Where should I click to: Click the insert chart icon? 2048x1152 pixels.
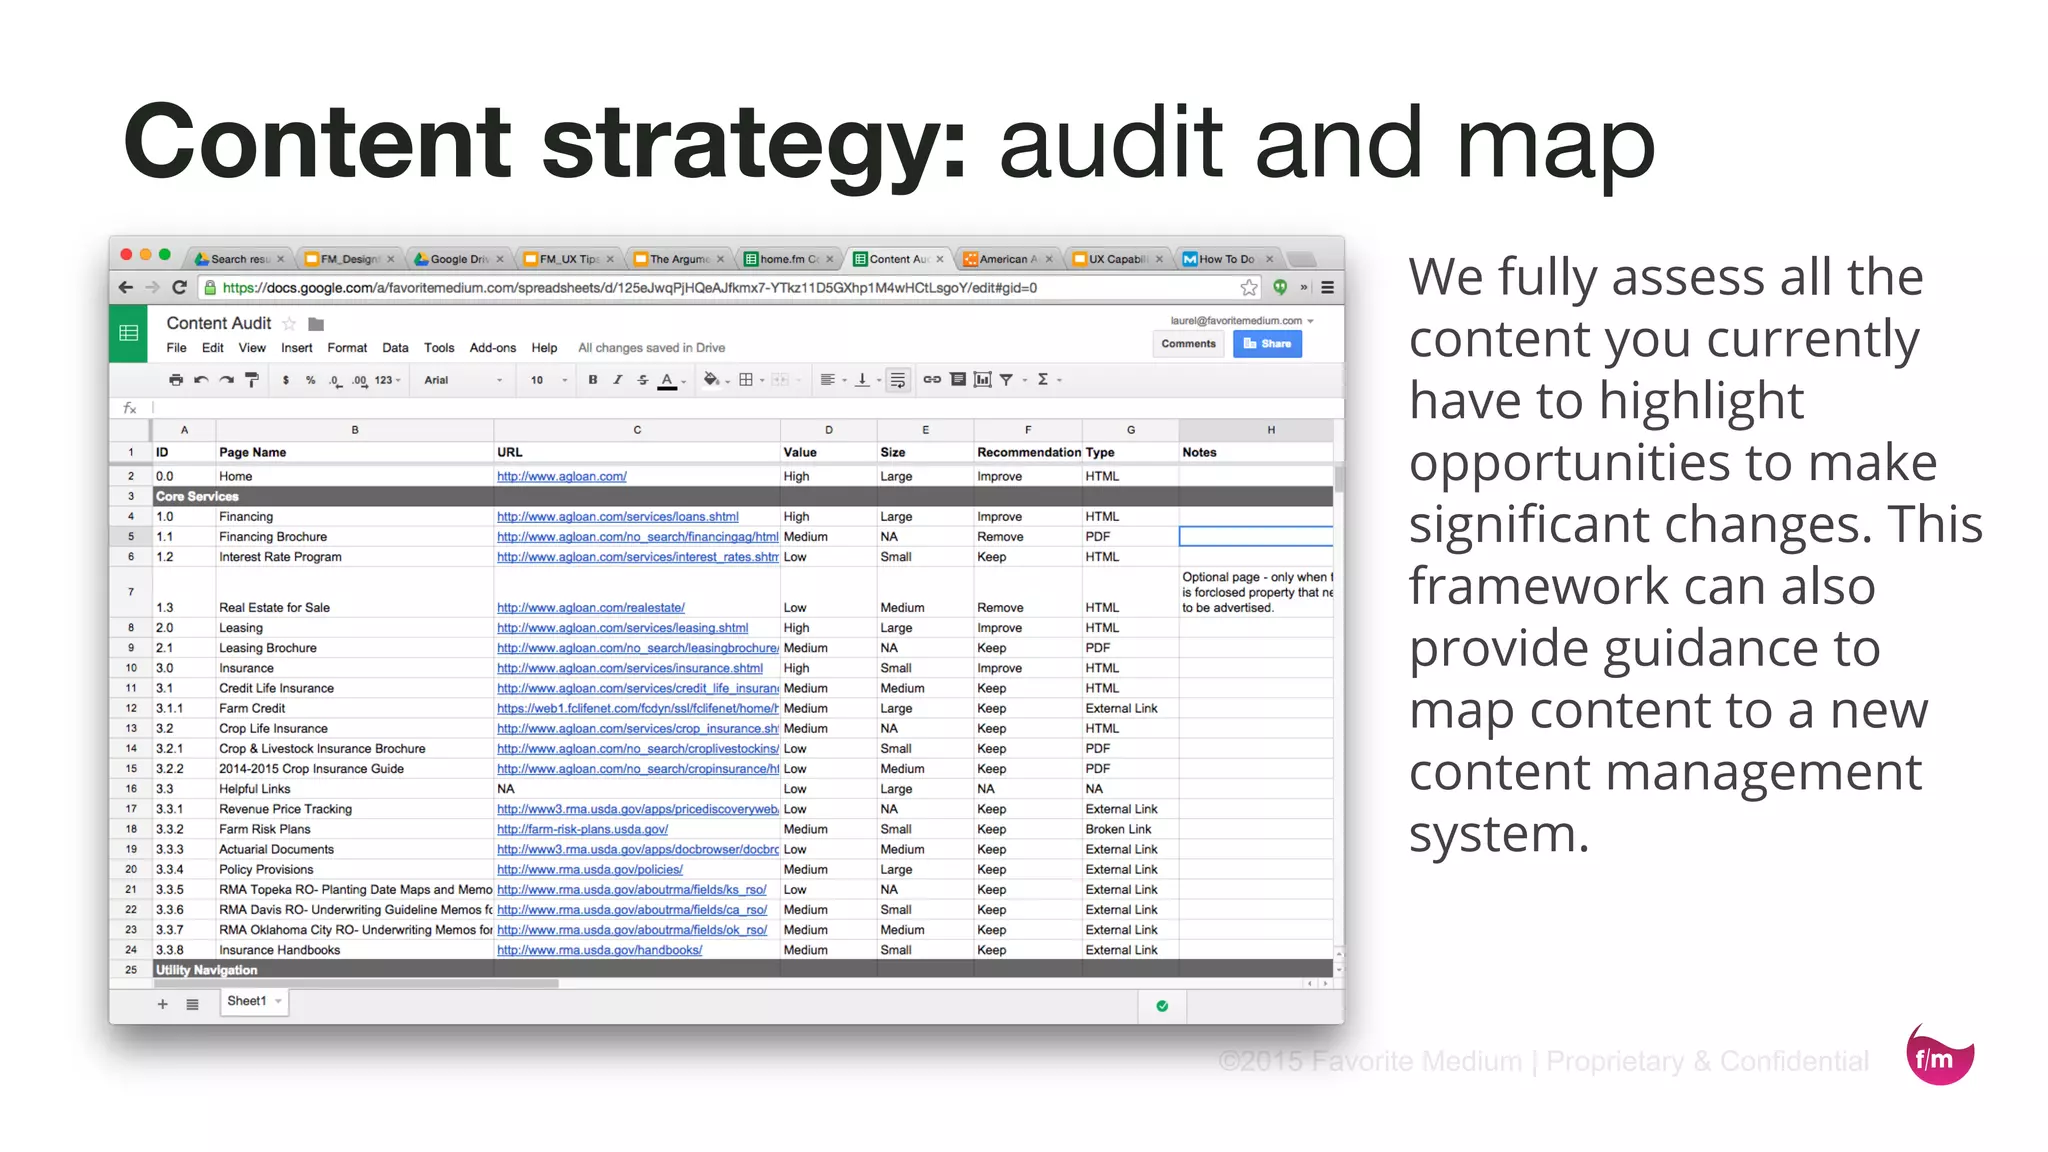(983, 380)
